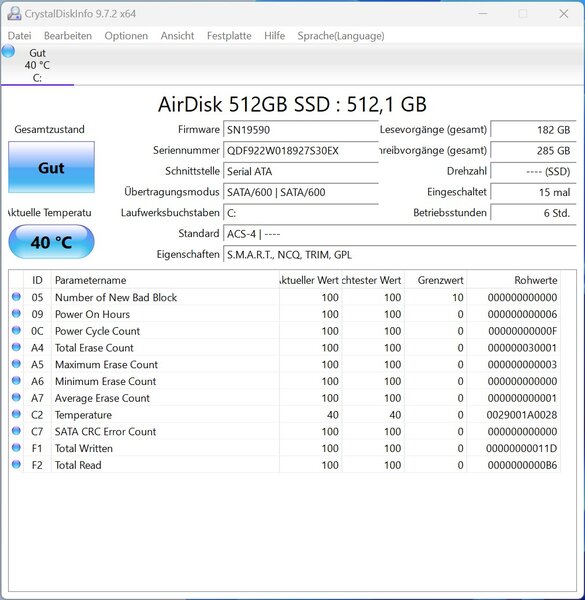Screen dimensions: 585x600
Task: Select the Total Written parameter
Action: coord(83,448)
